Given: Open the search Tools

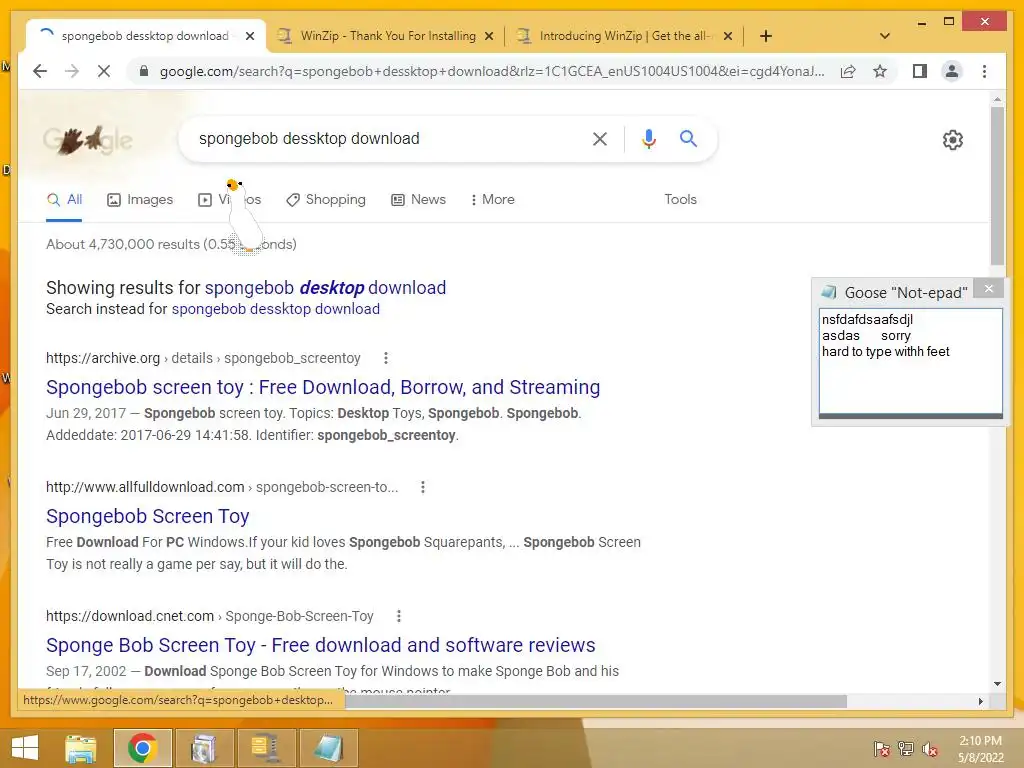Looking at the screenshot, I should click(680, 200).
